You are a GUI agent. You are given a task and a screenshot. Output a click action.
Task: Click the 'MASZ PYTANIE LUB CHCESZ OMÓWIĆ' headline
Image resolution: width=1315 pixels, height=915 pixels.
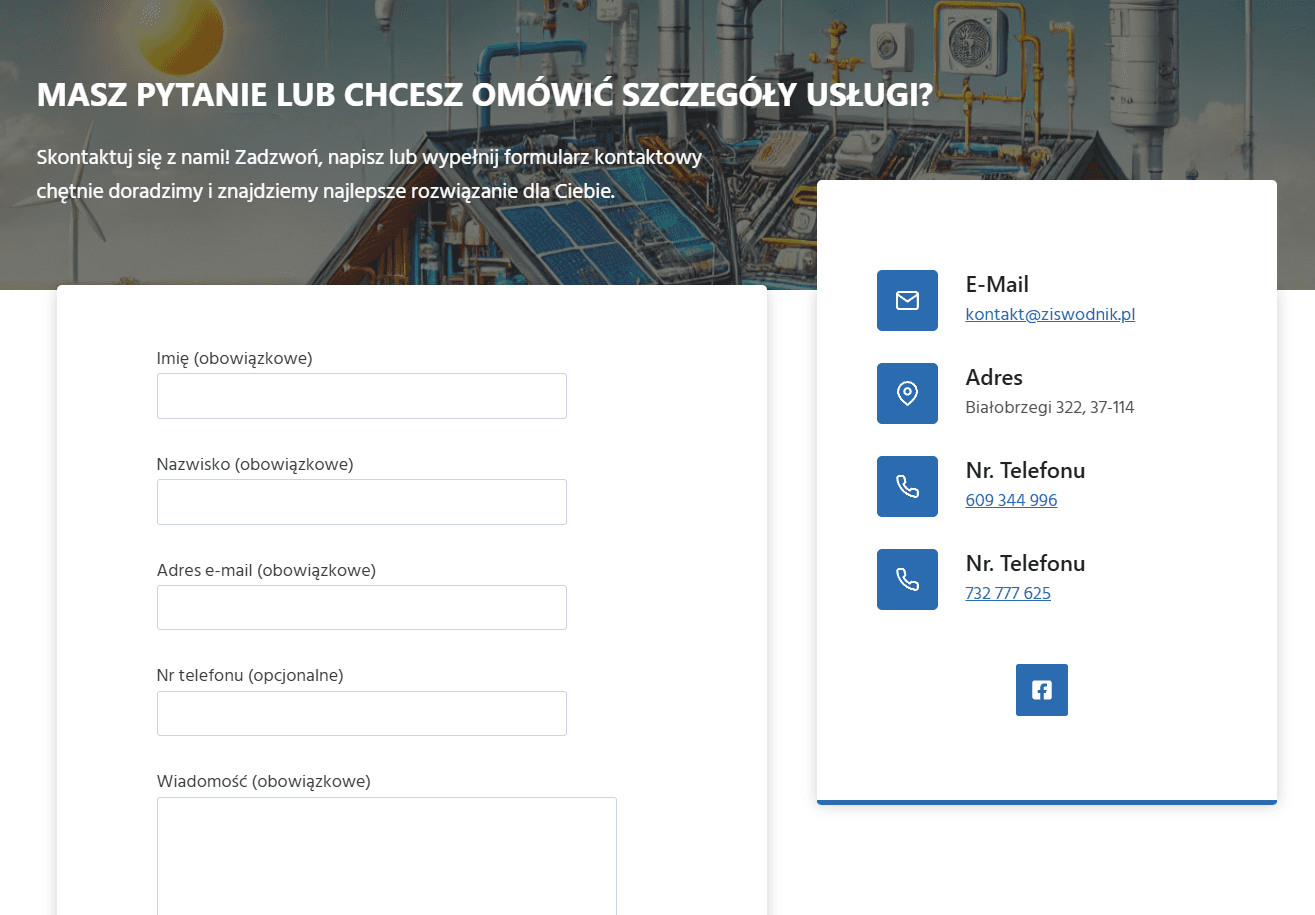click(x=484, y=95)
